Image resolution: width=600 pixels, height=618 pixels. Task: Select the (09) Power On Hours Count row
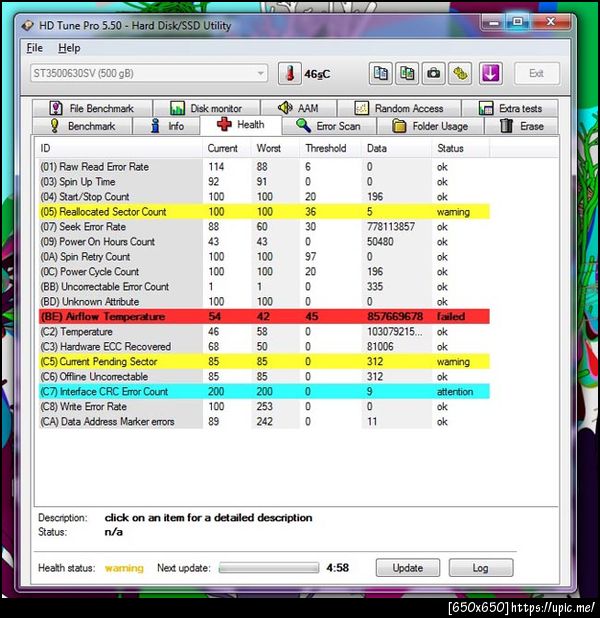point(264,242)
